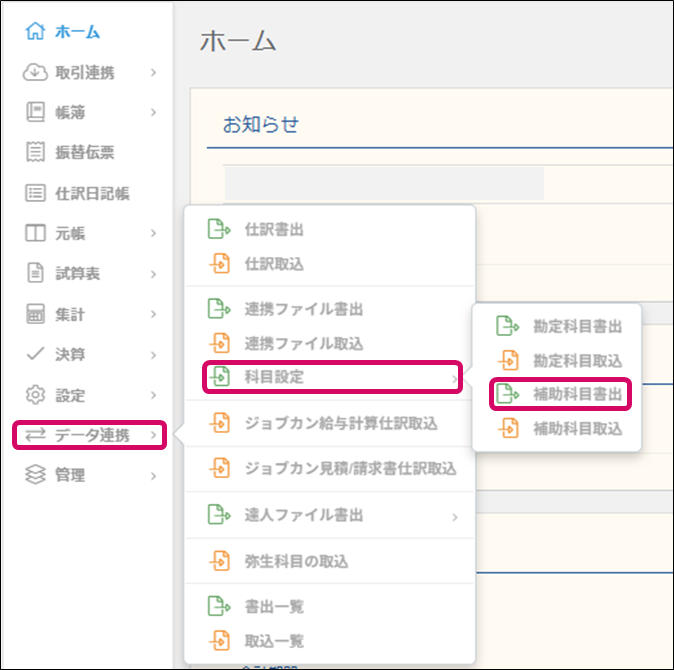Screen dimensions: 674x670
Task: Click the 元帳 ledger icon
Action: point(35,234)
